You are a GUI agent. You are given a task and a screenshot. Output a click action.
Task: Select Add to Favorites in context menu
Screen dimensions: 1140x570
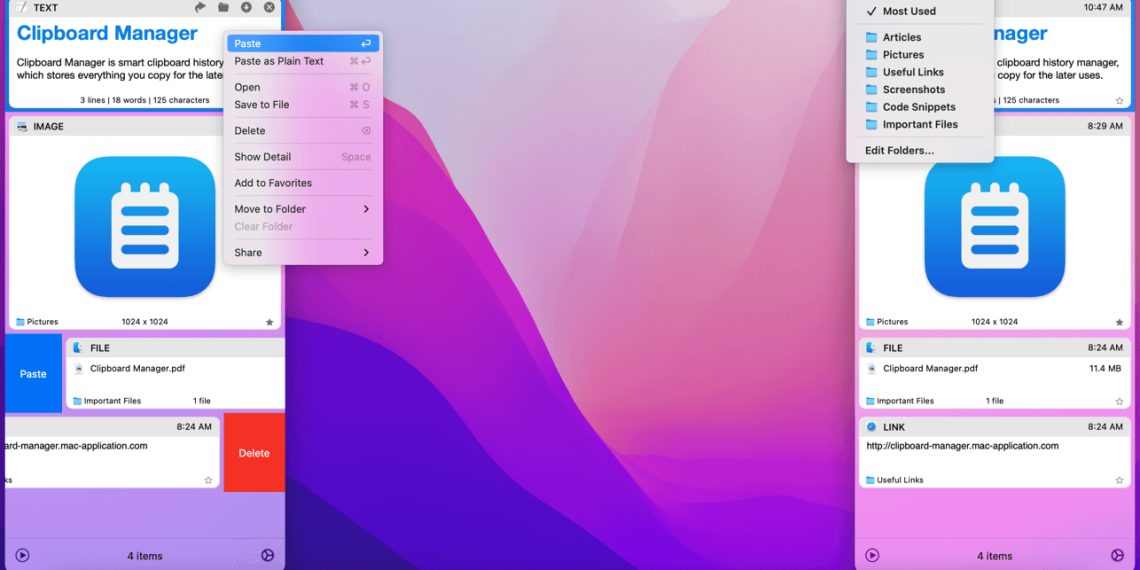pyautogui.click(x=273, y=183)
